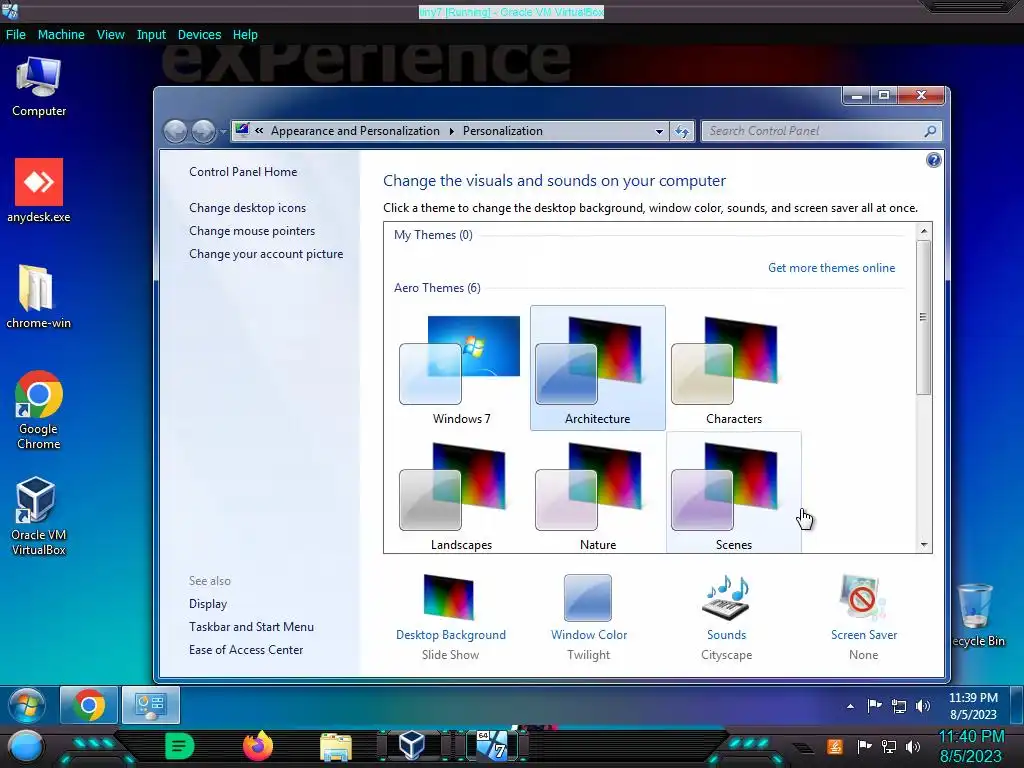
Task: Open Desktop Background settings
Action: 450,617
